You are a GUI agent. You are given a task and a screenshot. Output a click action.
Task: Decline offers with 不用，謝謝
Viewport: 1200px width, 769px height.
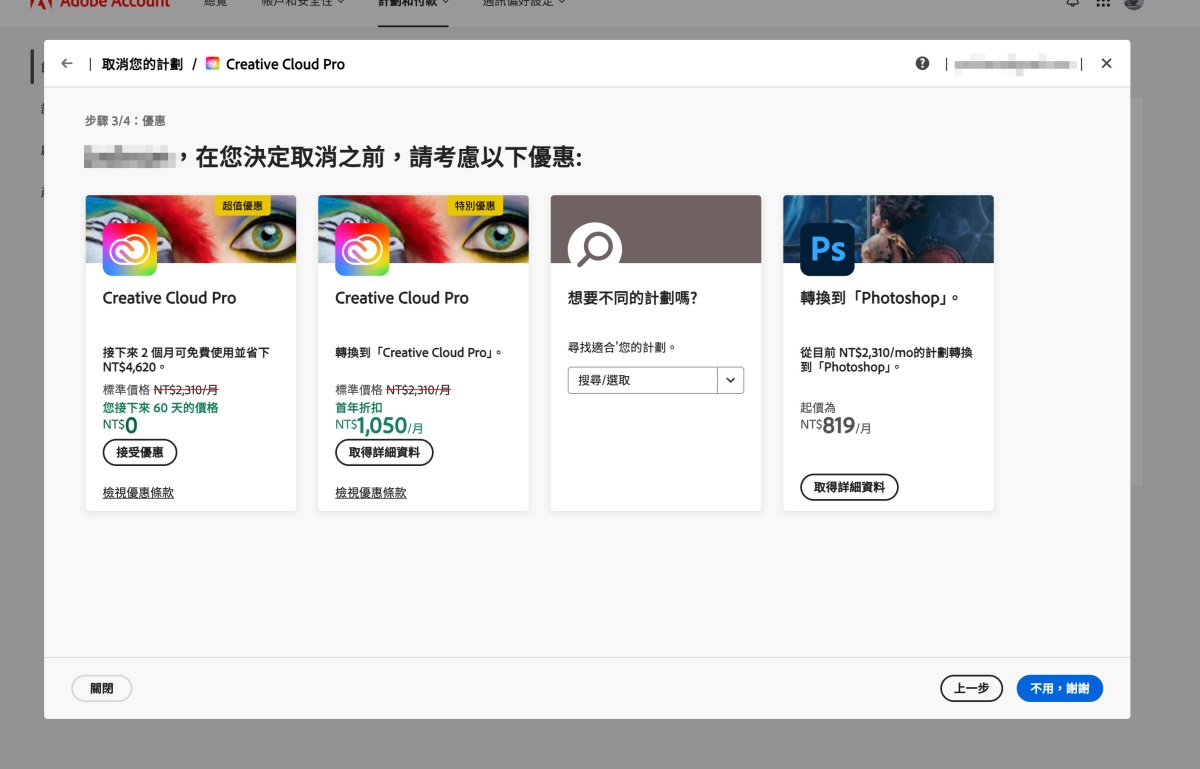pyautogui.click(x=1060, y=688)
